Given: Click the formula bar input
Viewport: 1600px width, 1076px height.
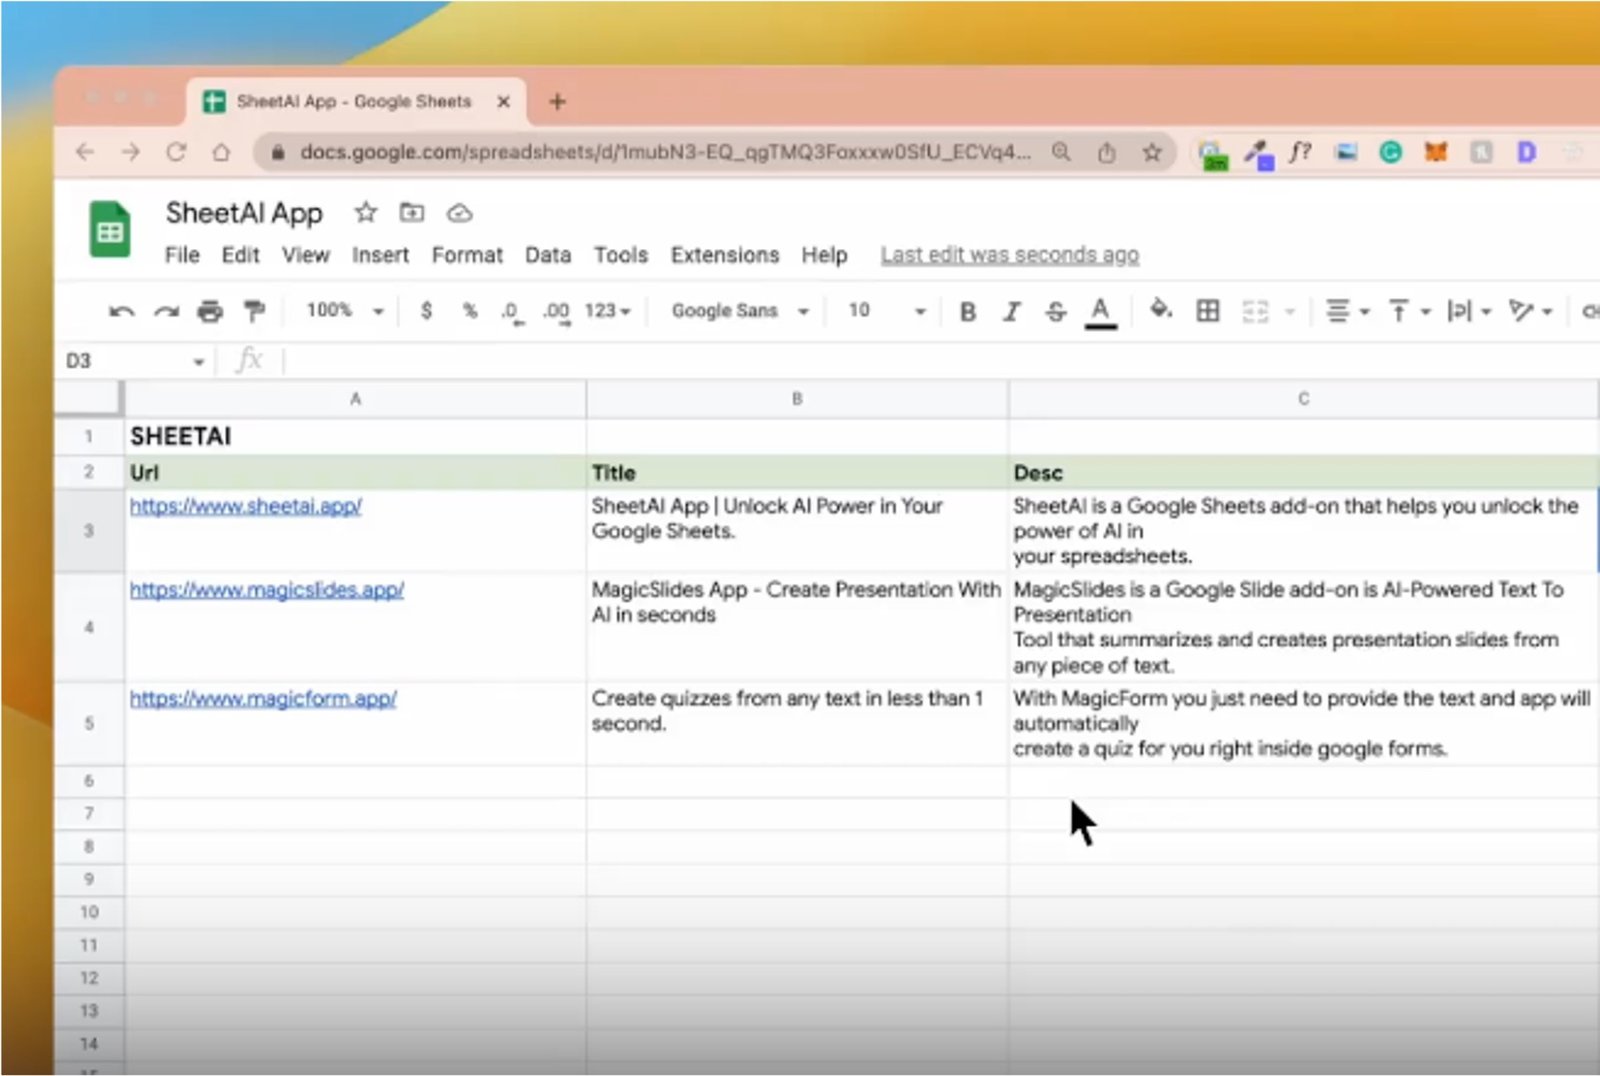Looking at the screenshot, I should (x=940, y=361).
